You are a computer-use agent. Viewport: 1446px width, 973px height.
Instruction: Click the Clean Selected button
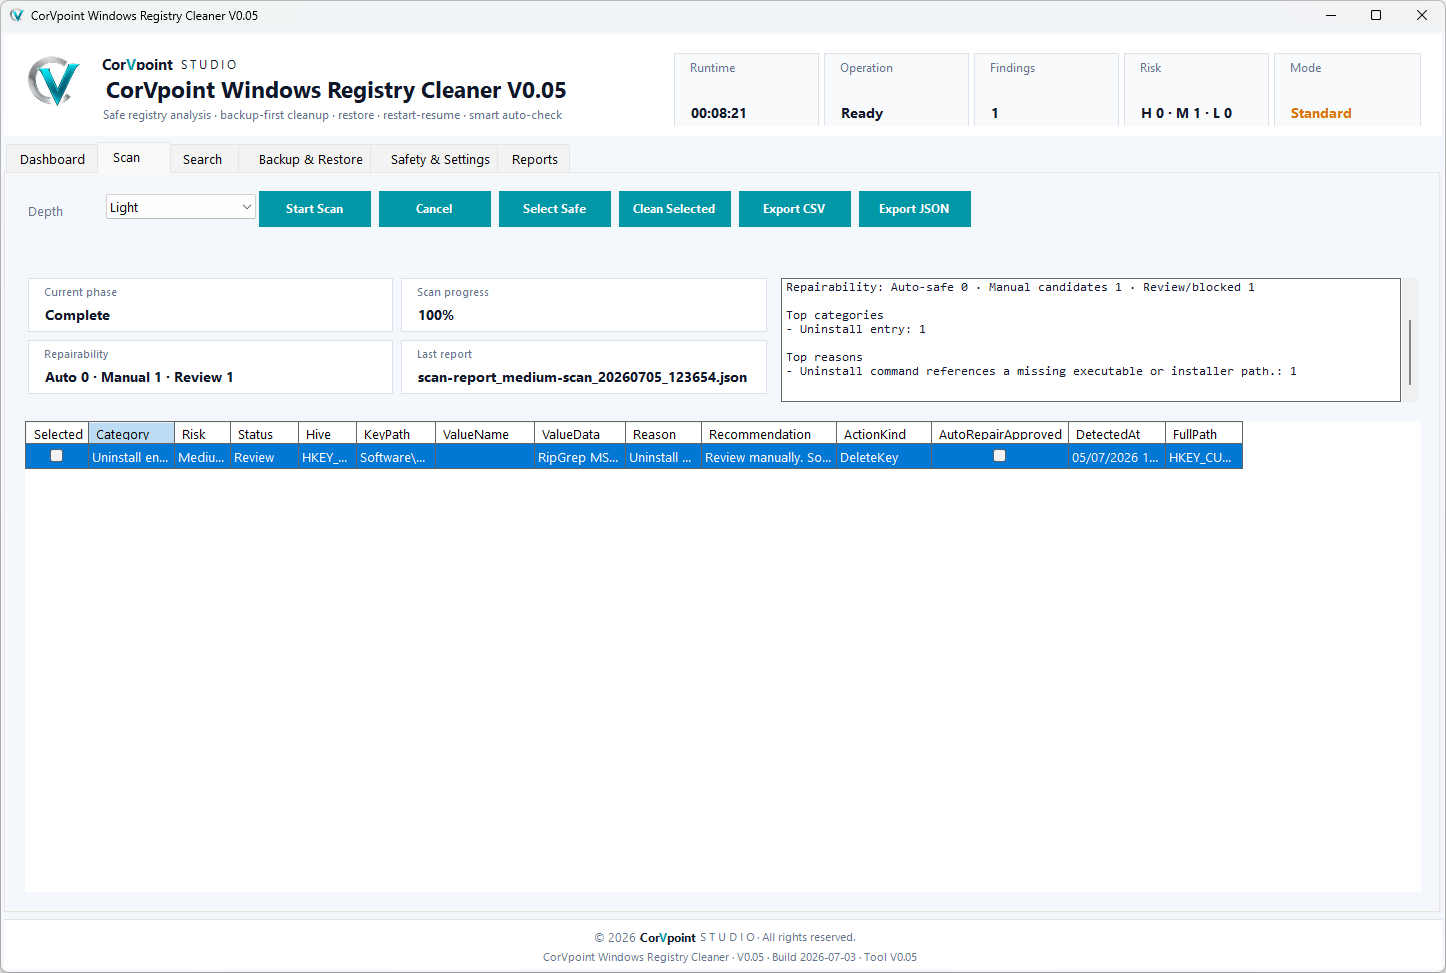(675, 209)
